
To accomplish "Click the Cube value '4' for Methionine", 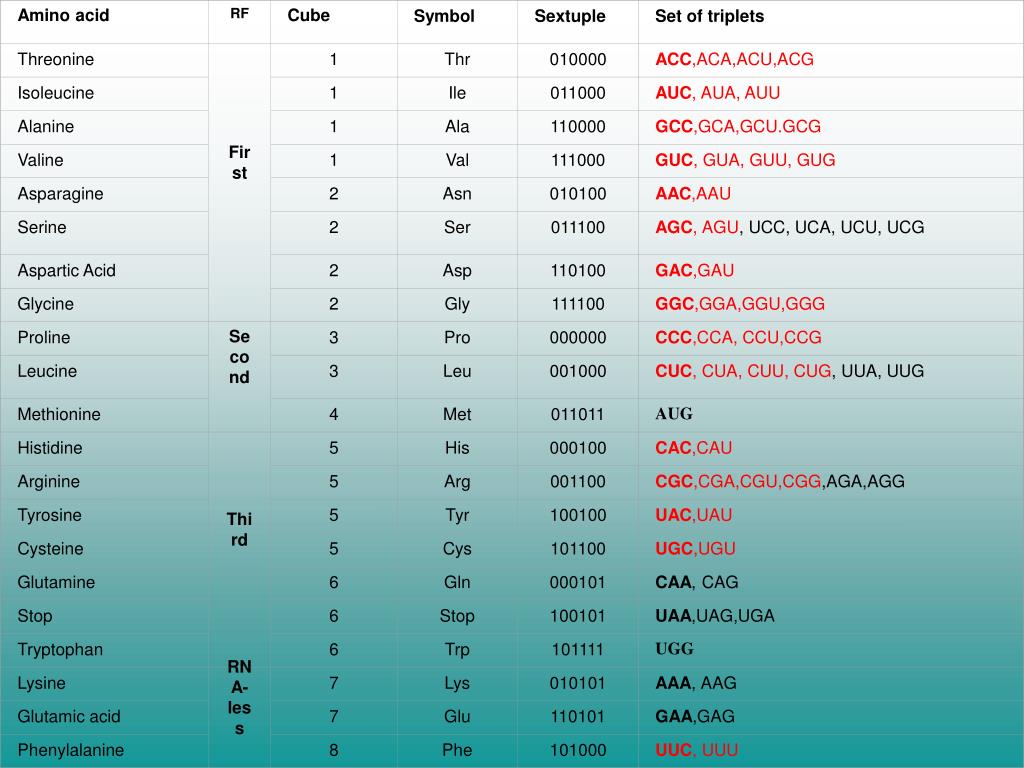I will pos(333,414).
